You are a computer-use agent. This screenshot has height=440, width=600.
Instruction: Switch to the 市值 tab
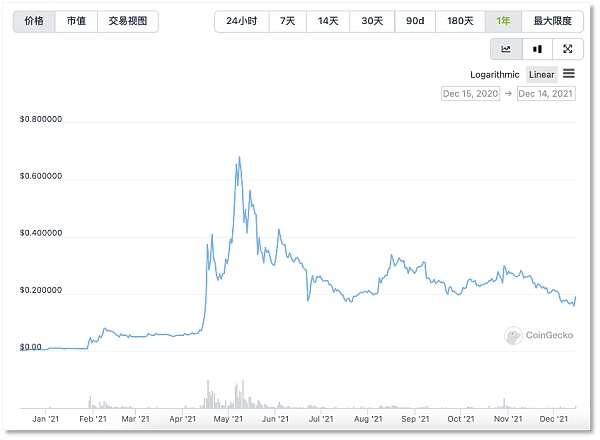coord(76,21)
